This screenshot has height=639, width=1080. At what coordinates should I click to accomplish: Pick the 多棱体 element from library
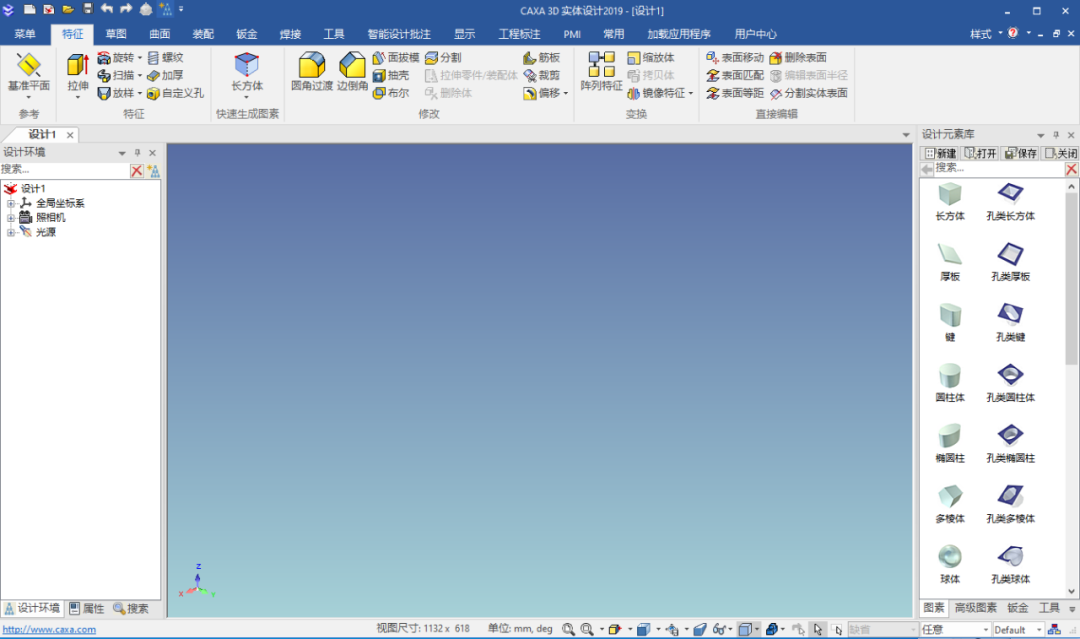click(x=950, y=503)
